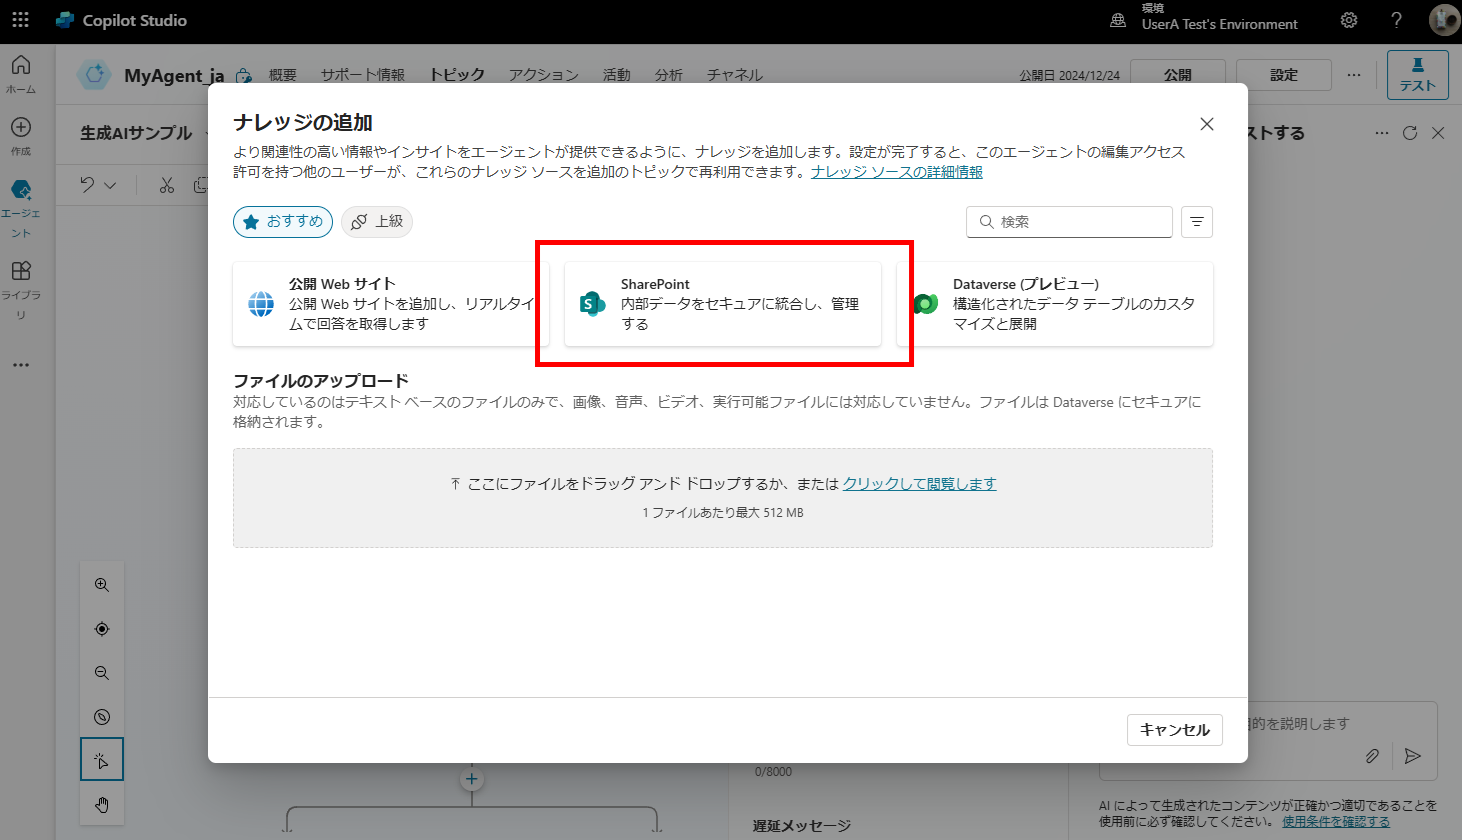This screenshot has width=1462, height=840.
Task: Open the help question mark icon
Action: click(x=1396, y=21)
